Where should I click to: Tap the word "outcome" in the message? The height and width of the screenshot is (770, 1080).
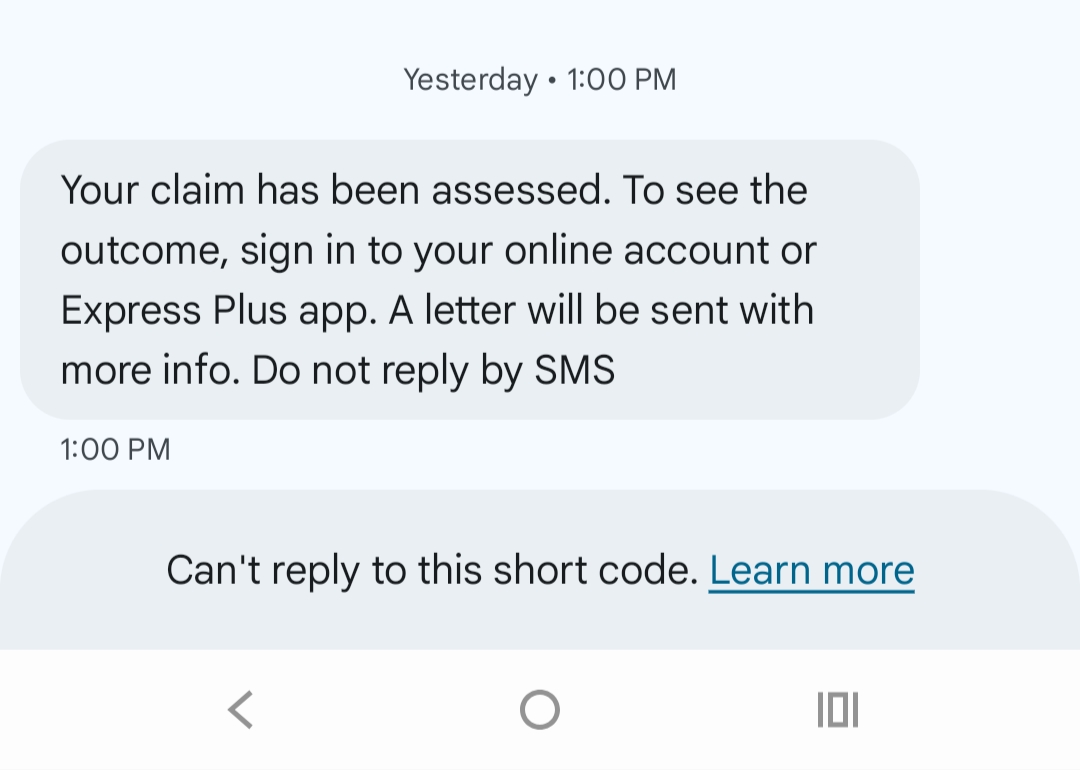click(x=139, y=250)
